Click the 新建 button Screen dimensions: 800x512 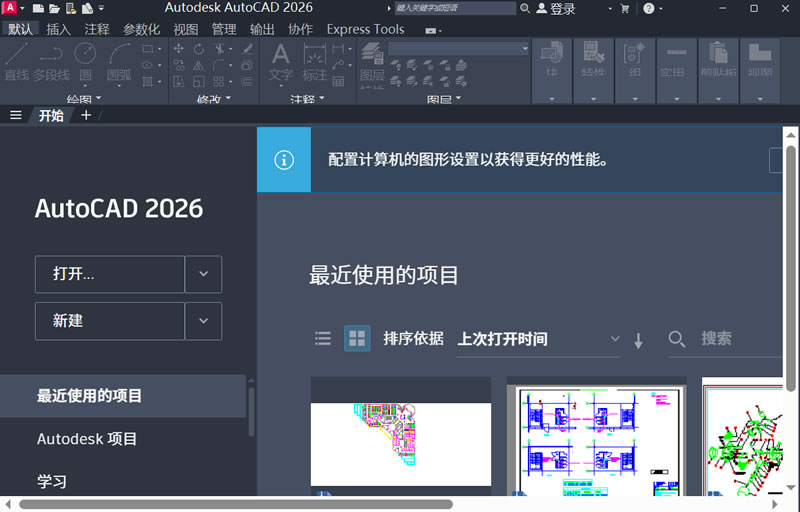110,321
